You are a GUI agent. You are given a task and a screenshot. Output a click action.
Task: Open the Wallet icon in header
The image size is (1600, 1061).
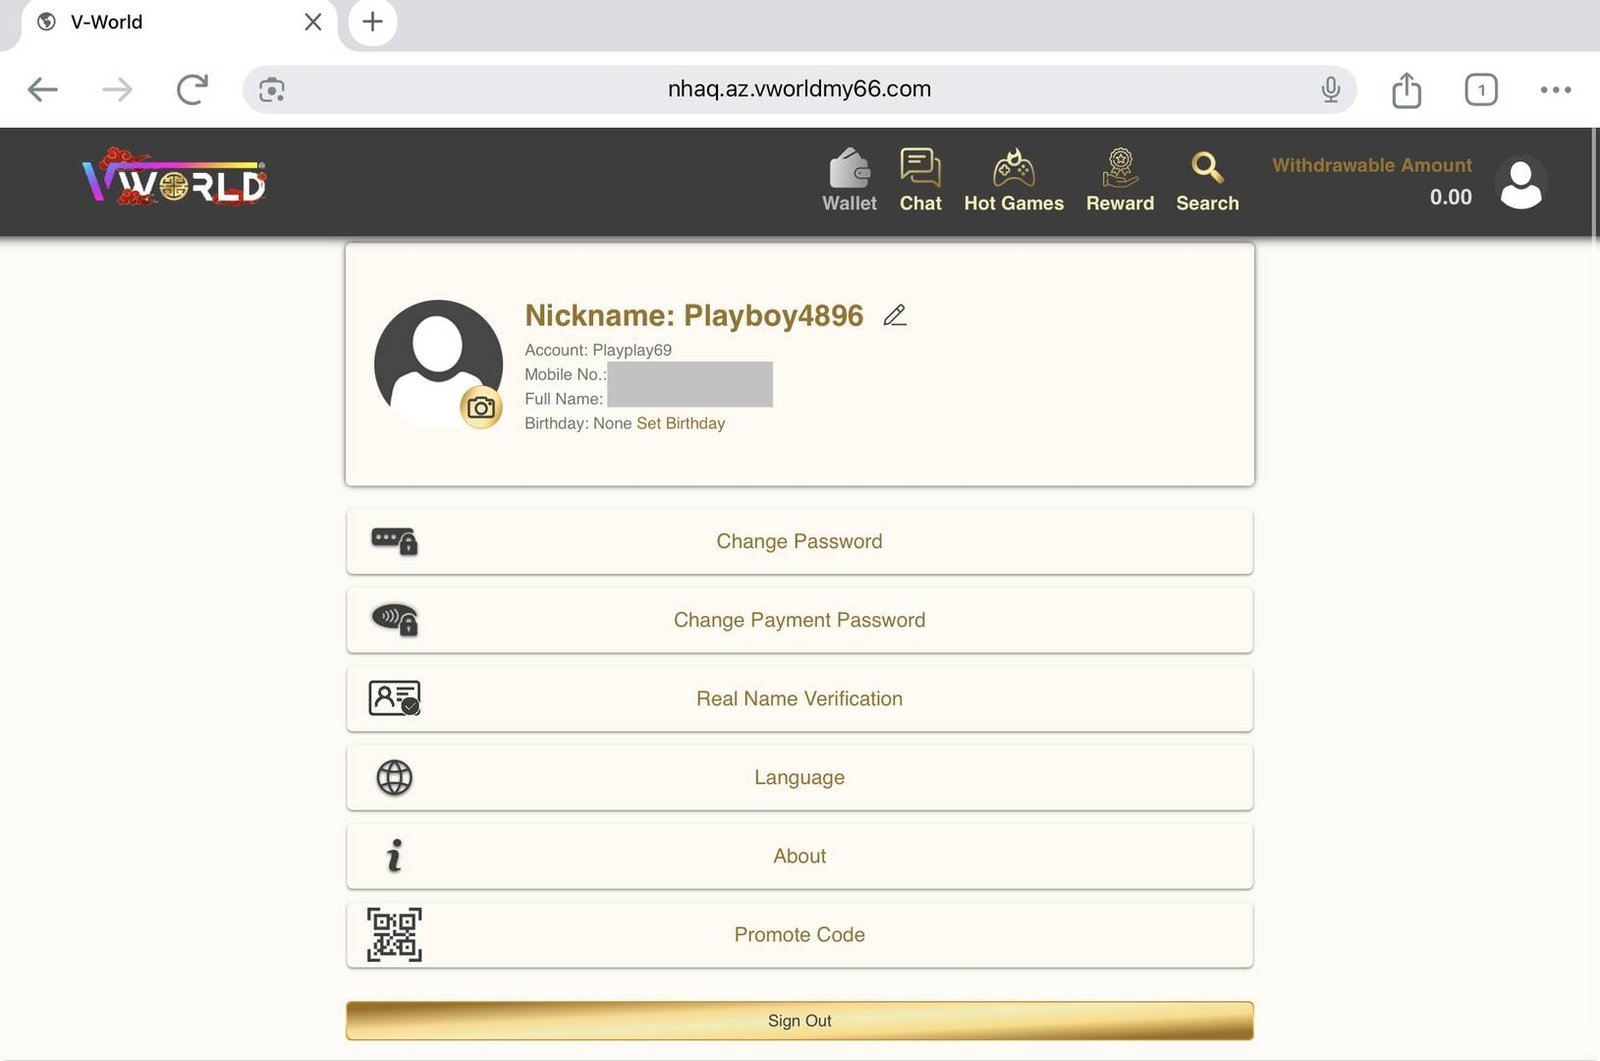pyautogui.click(x=849, y=170)
